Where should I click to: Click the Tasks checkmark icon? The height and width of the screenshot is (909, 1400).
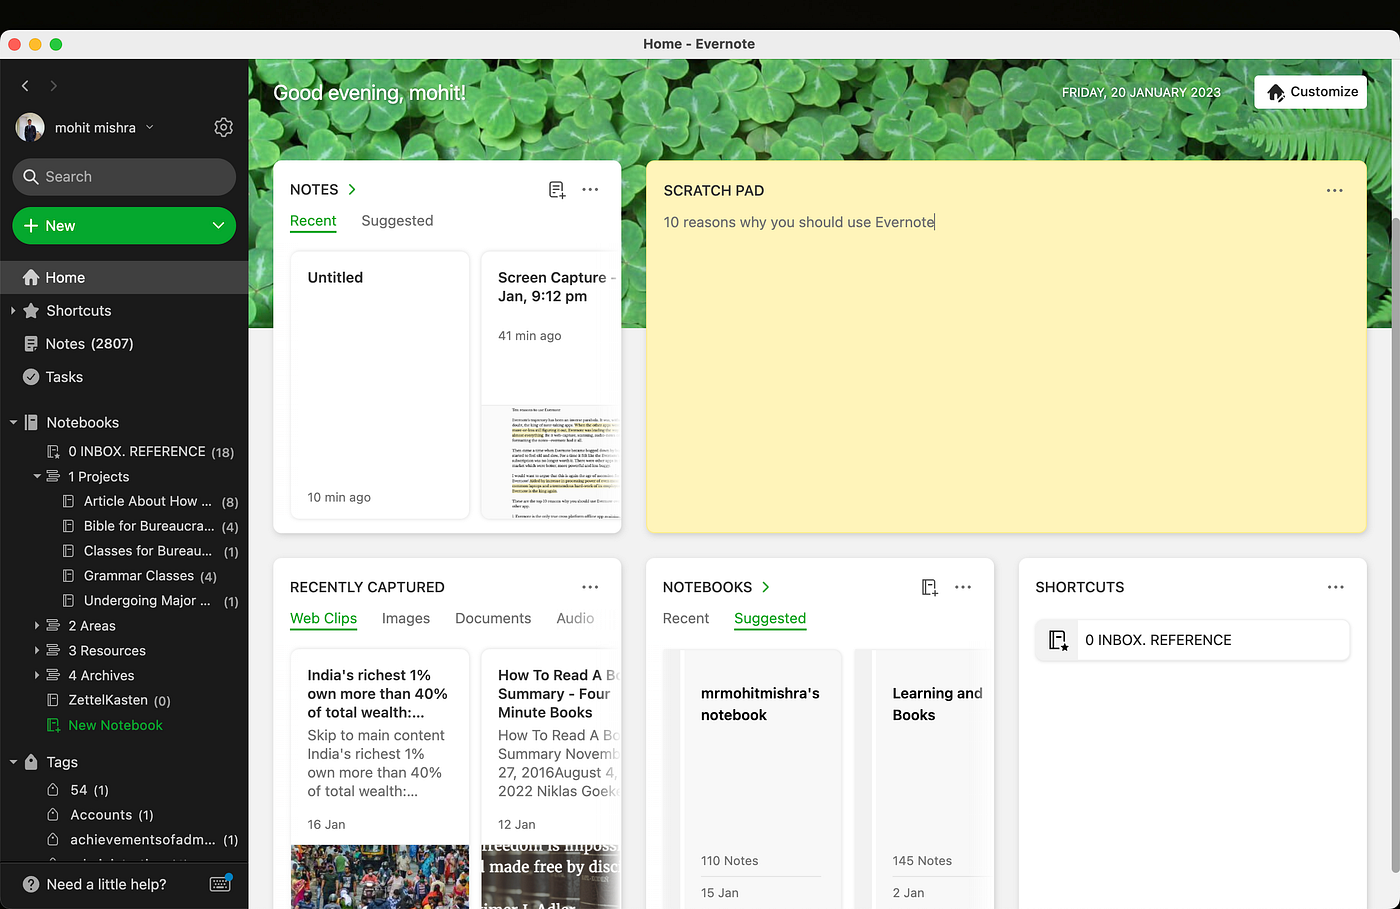click(x=31, y=377)
